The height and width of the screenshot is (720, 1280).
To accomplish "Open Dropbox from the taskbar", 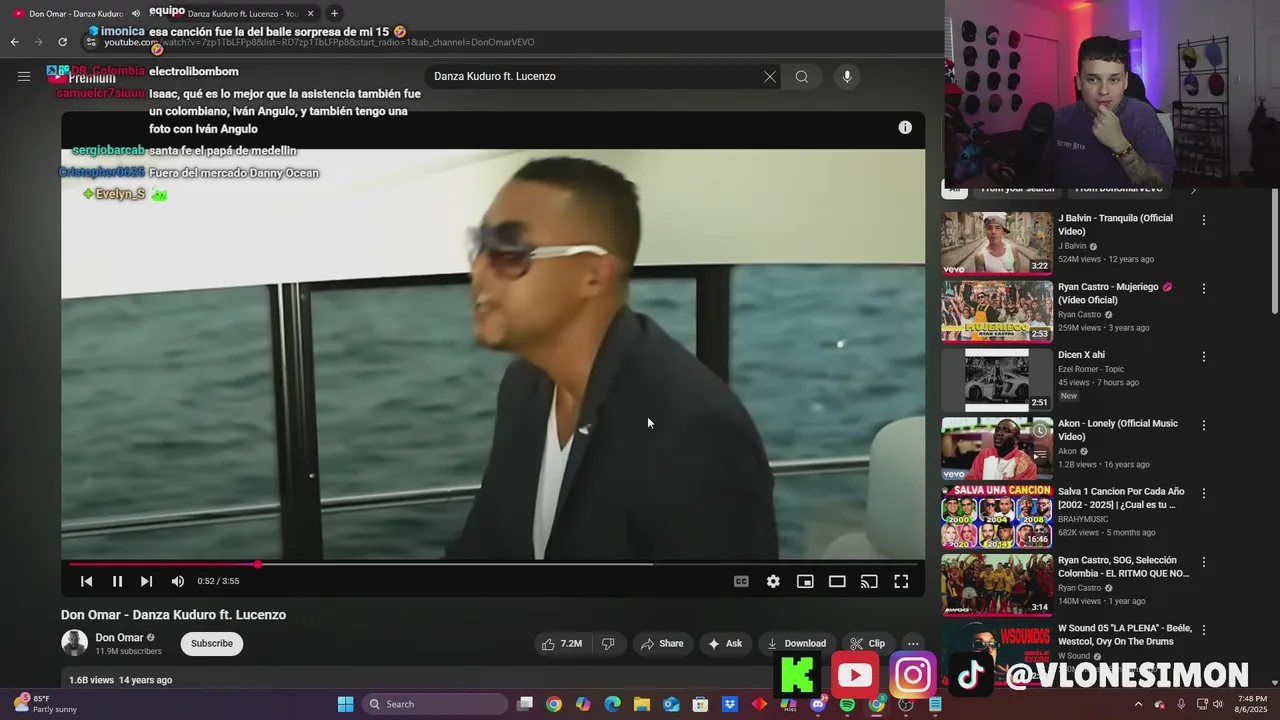I will [730, 704].
